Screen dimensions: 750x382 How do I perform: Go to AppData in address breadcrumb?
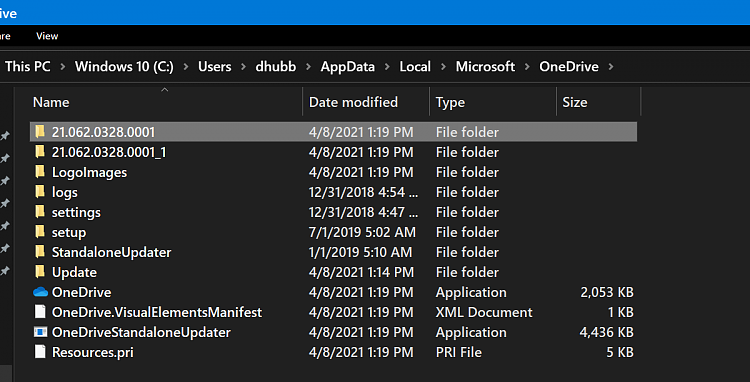pyautogui.click(x=348, y=66)
